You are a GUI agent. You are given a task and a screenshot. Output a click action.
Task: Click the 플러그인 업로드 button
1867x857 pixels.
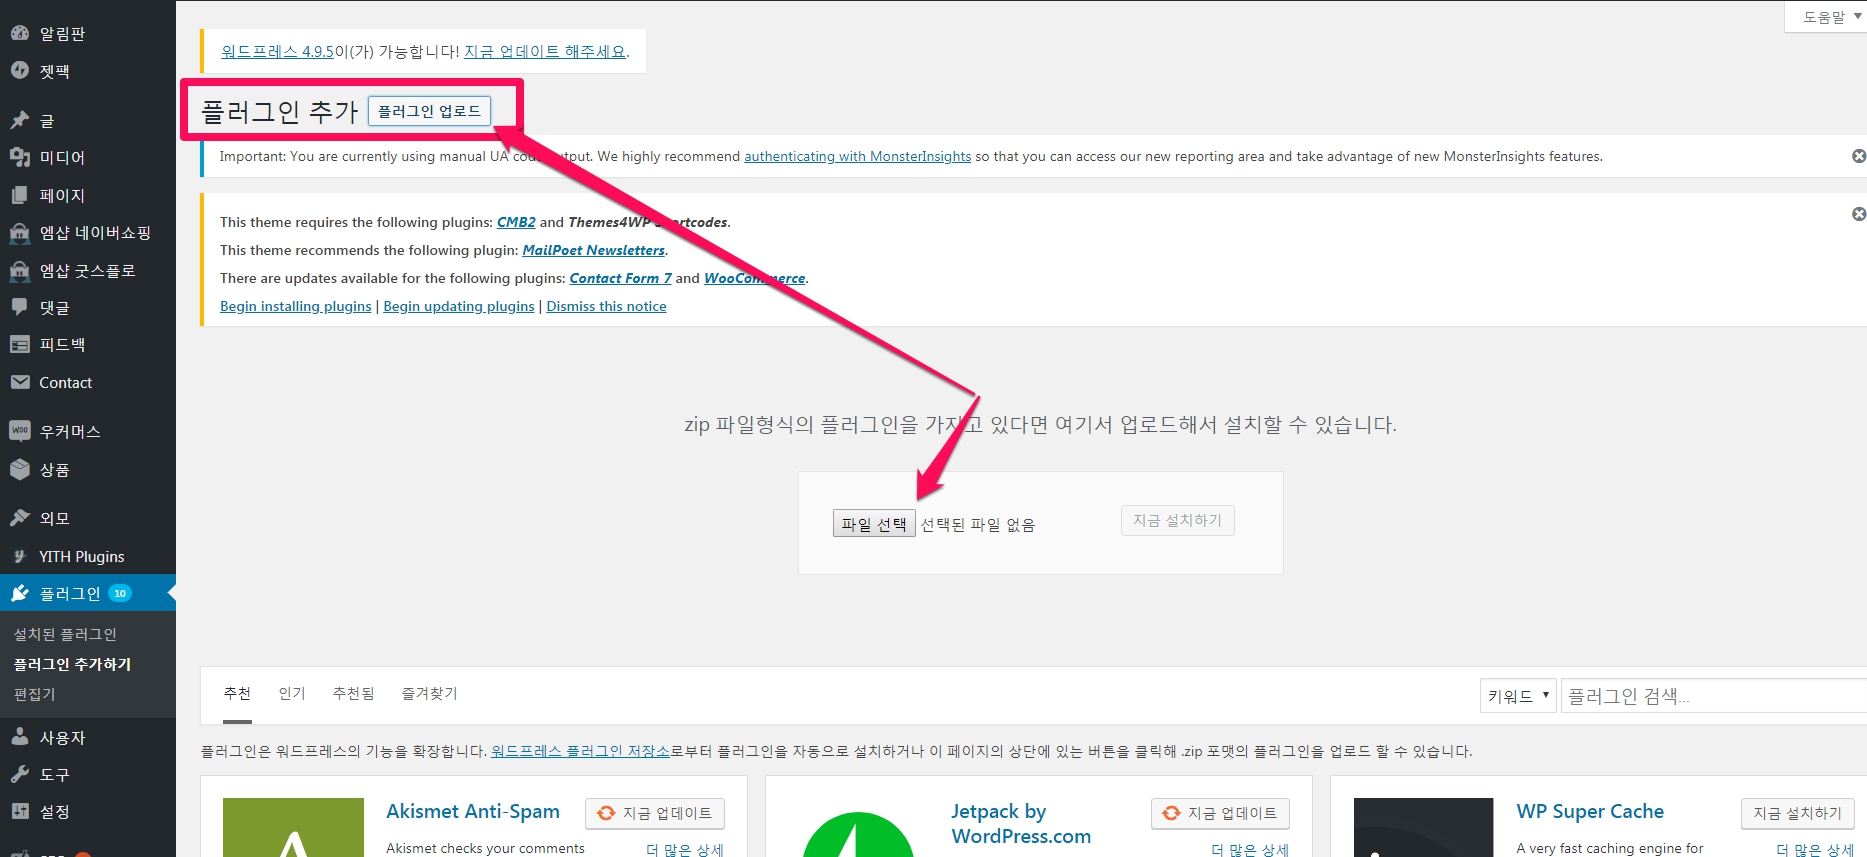[x=429, y=111]
